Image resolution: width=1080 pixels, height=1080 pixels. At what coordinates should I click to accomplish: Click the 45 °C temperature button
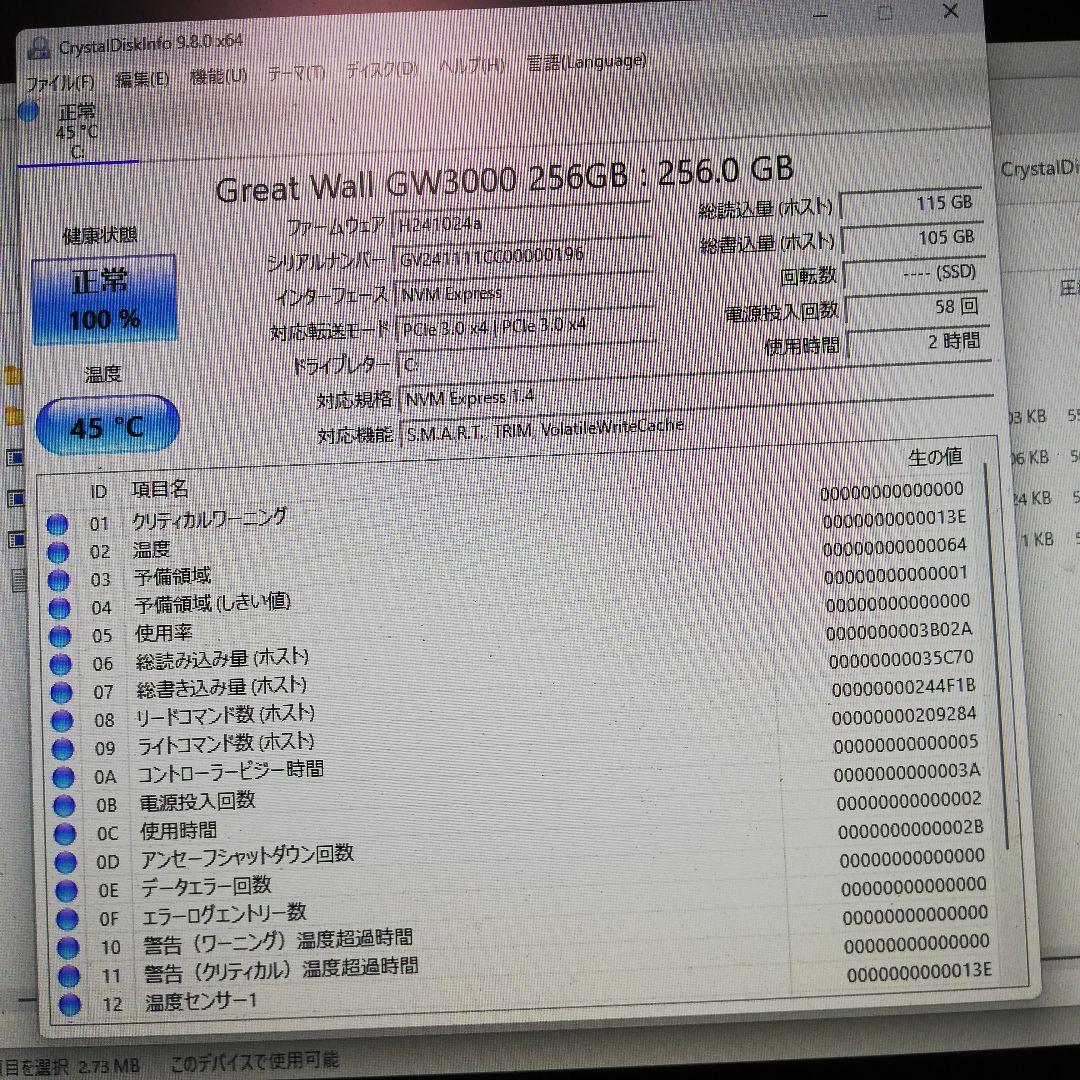click(107, 426)
